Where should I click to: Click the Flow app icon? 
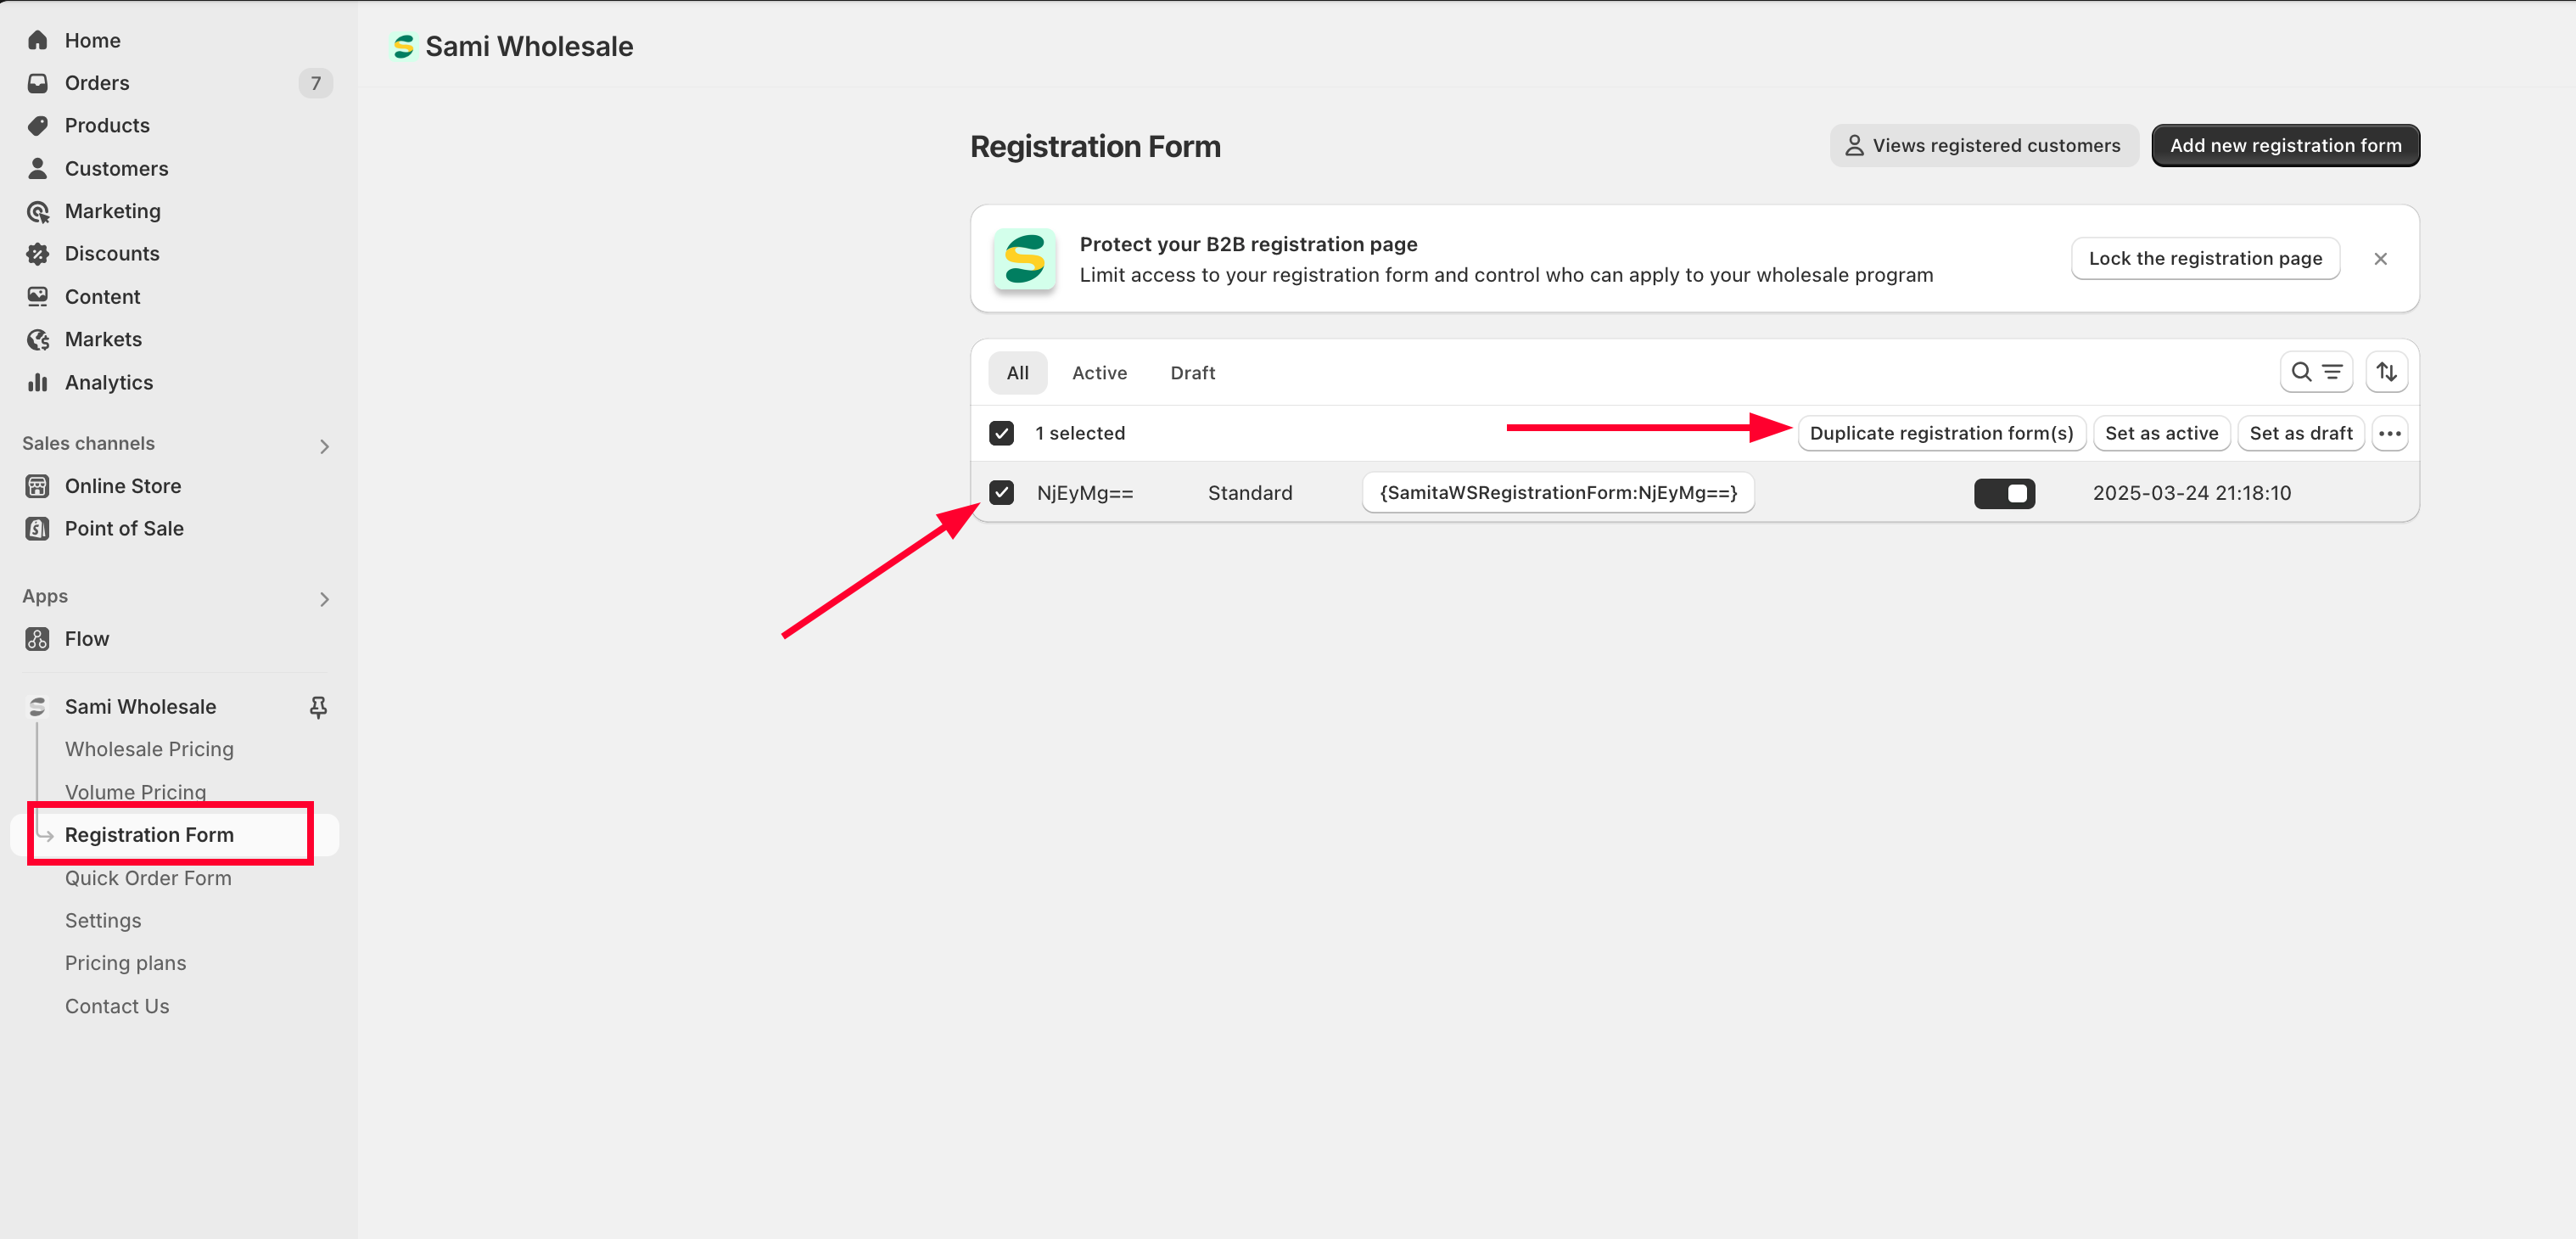tap(38, 639)
